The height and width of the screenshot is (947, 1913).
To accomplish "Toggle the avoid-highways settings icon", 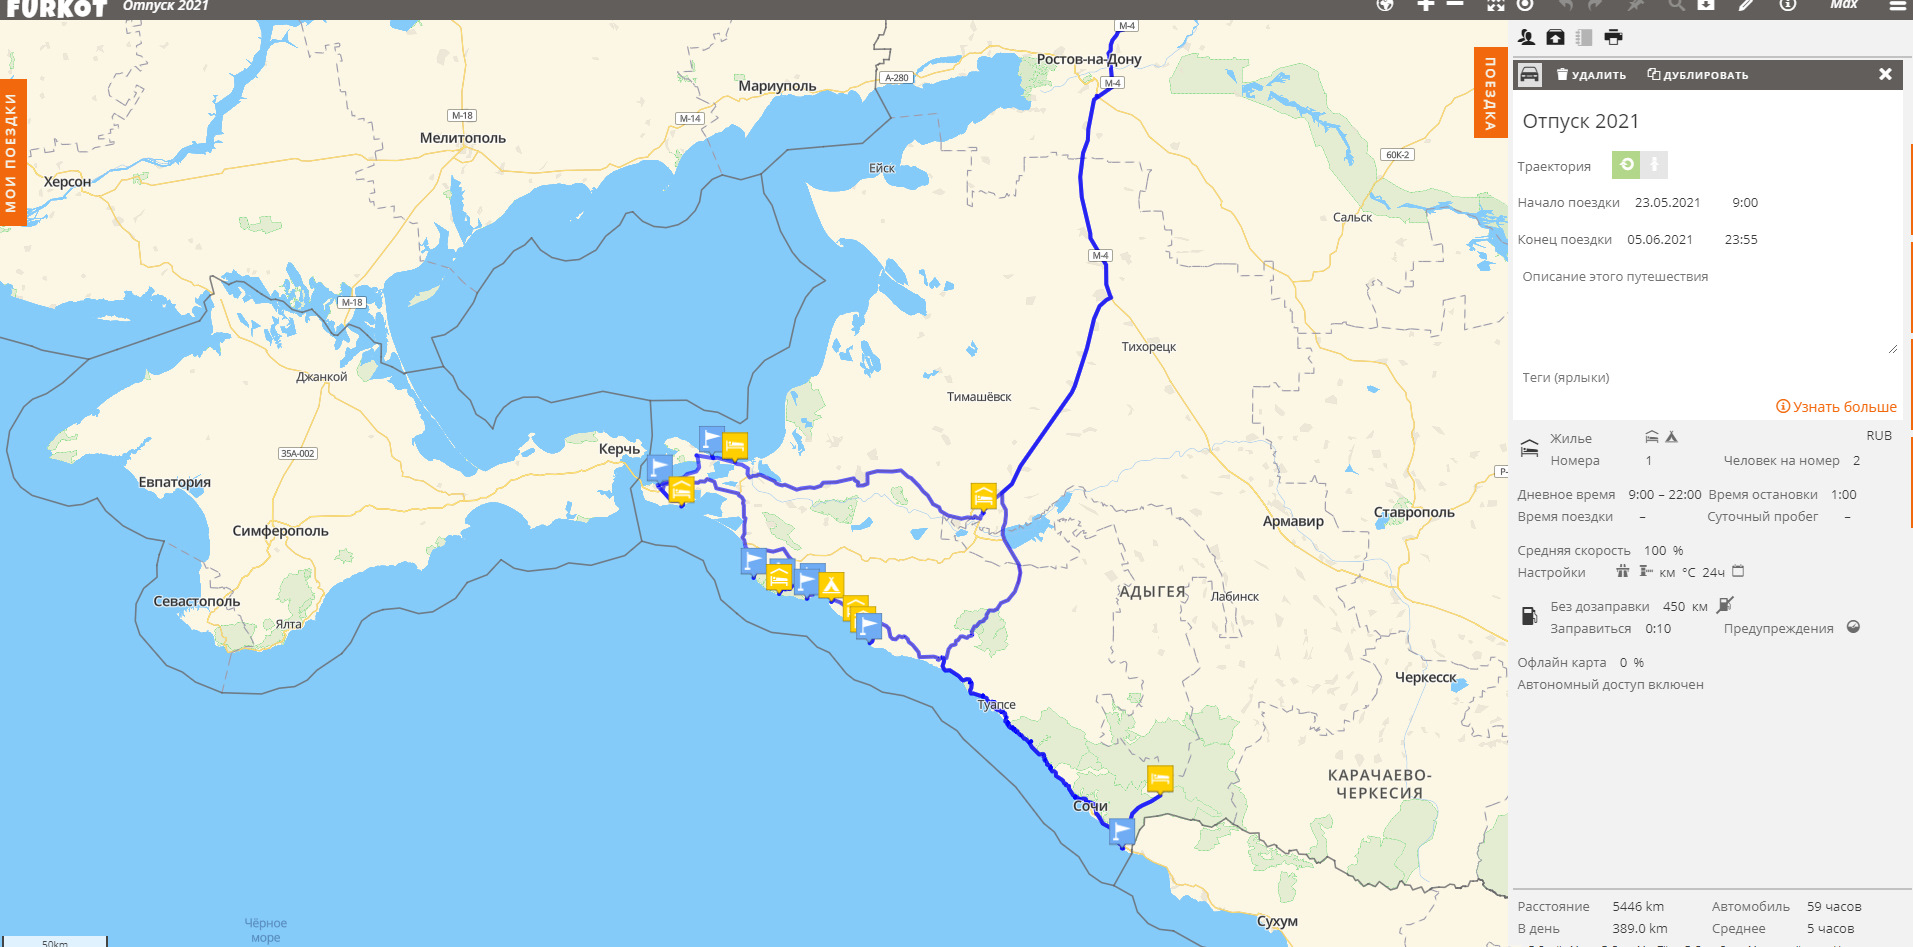I will click(1623, 571).
